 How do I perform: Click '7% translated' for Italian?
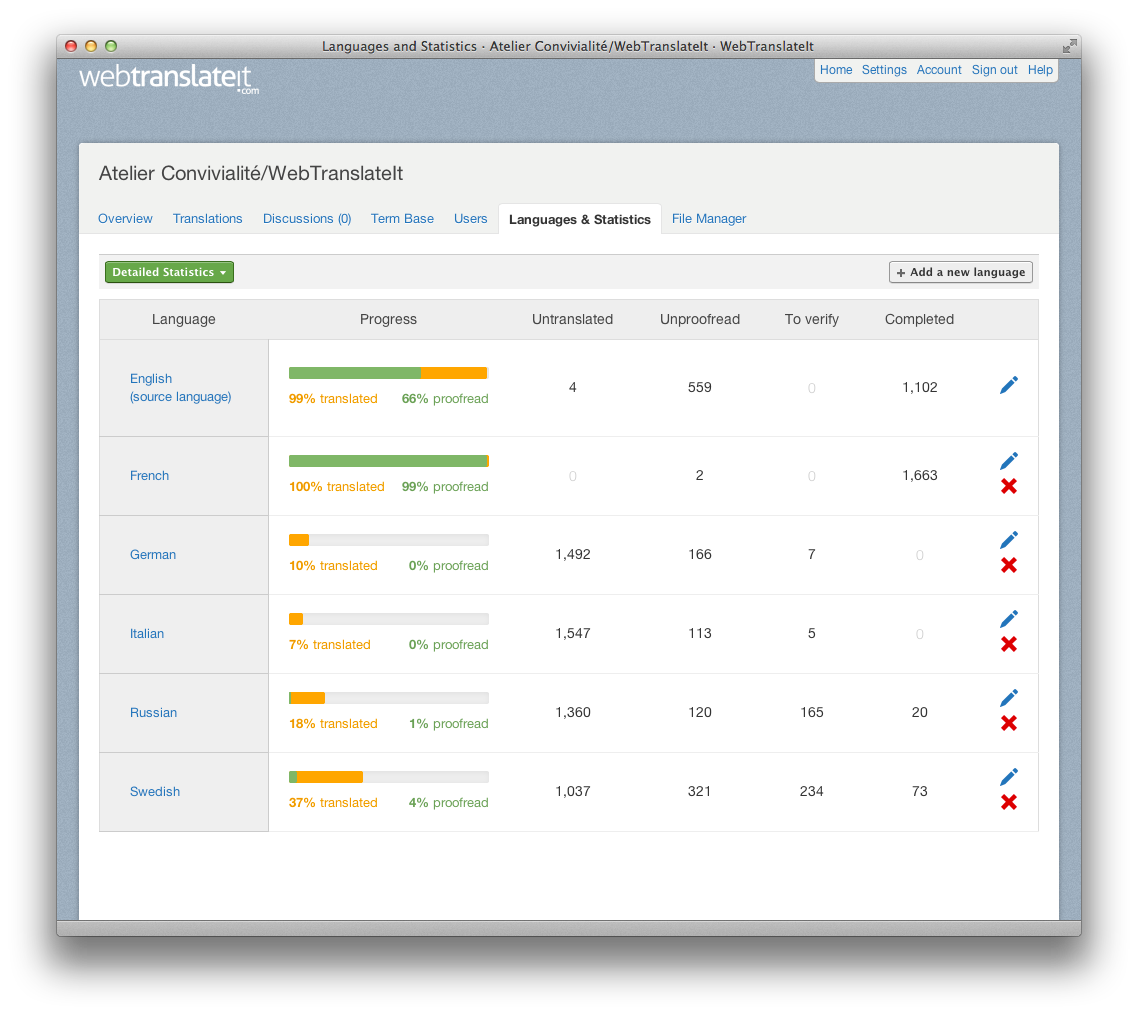click(x=329, y=644)
